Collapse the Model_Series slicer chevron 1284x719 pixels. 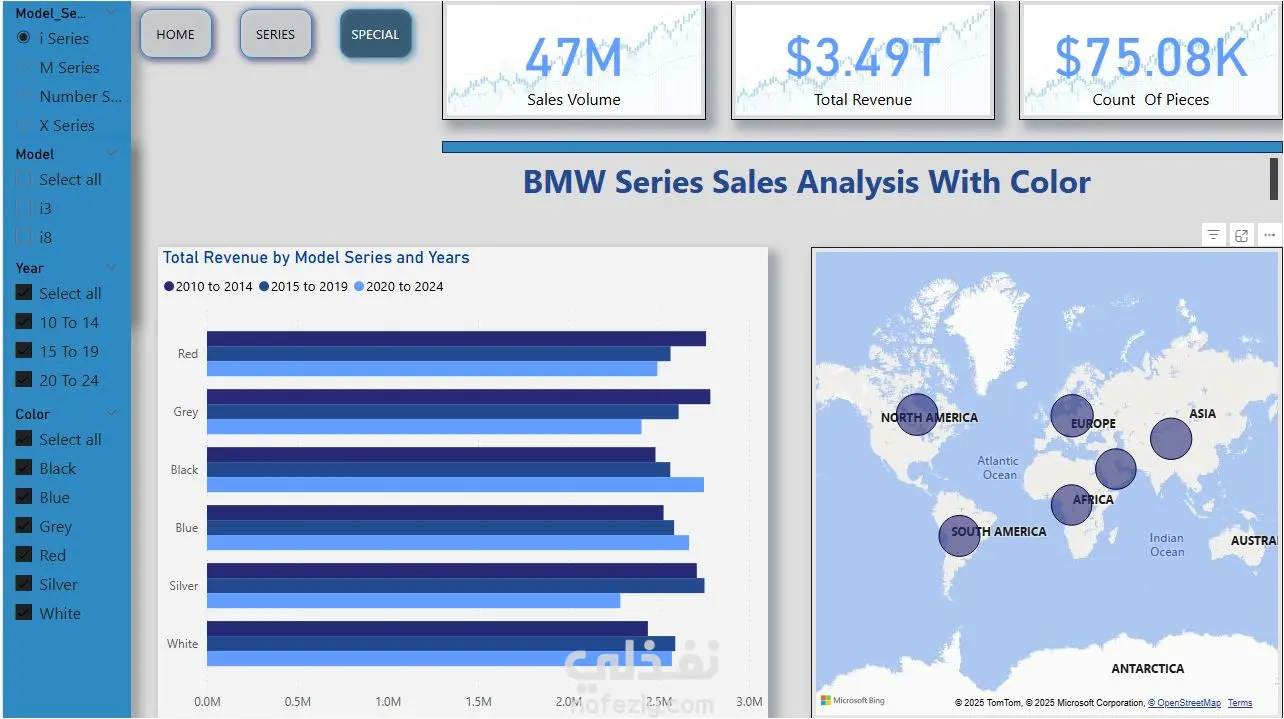click(x=111, y=13)
